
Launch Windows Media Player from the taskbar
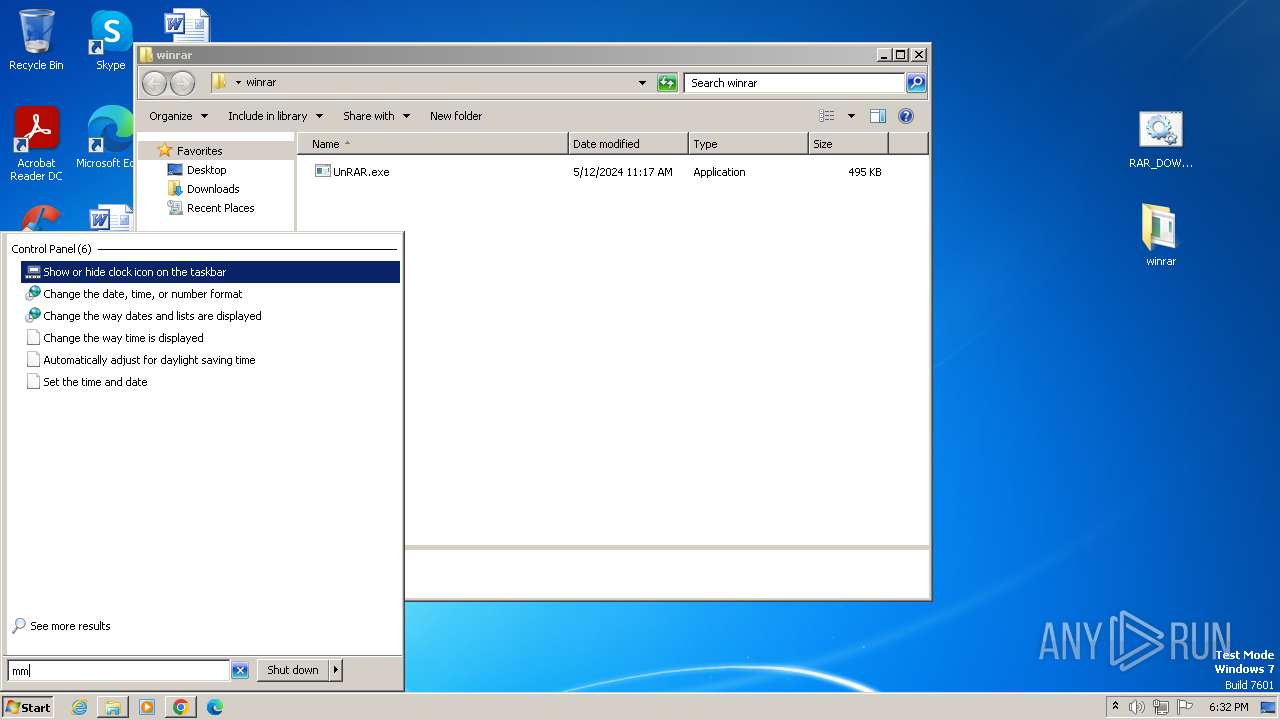(147, 707)
